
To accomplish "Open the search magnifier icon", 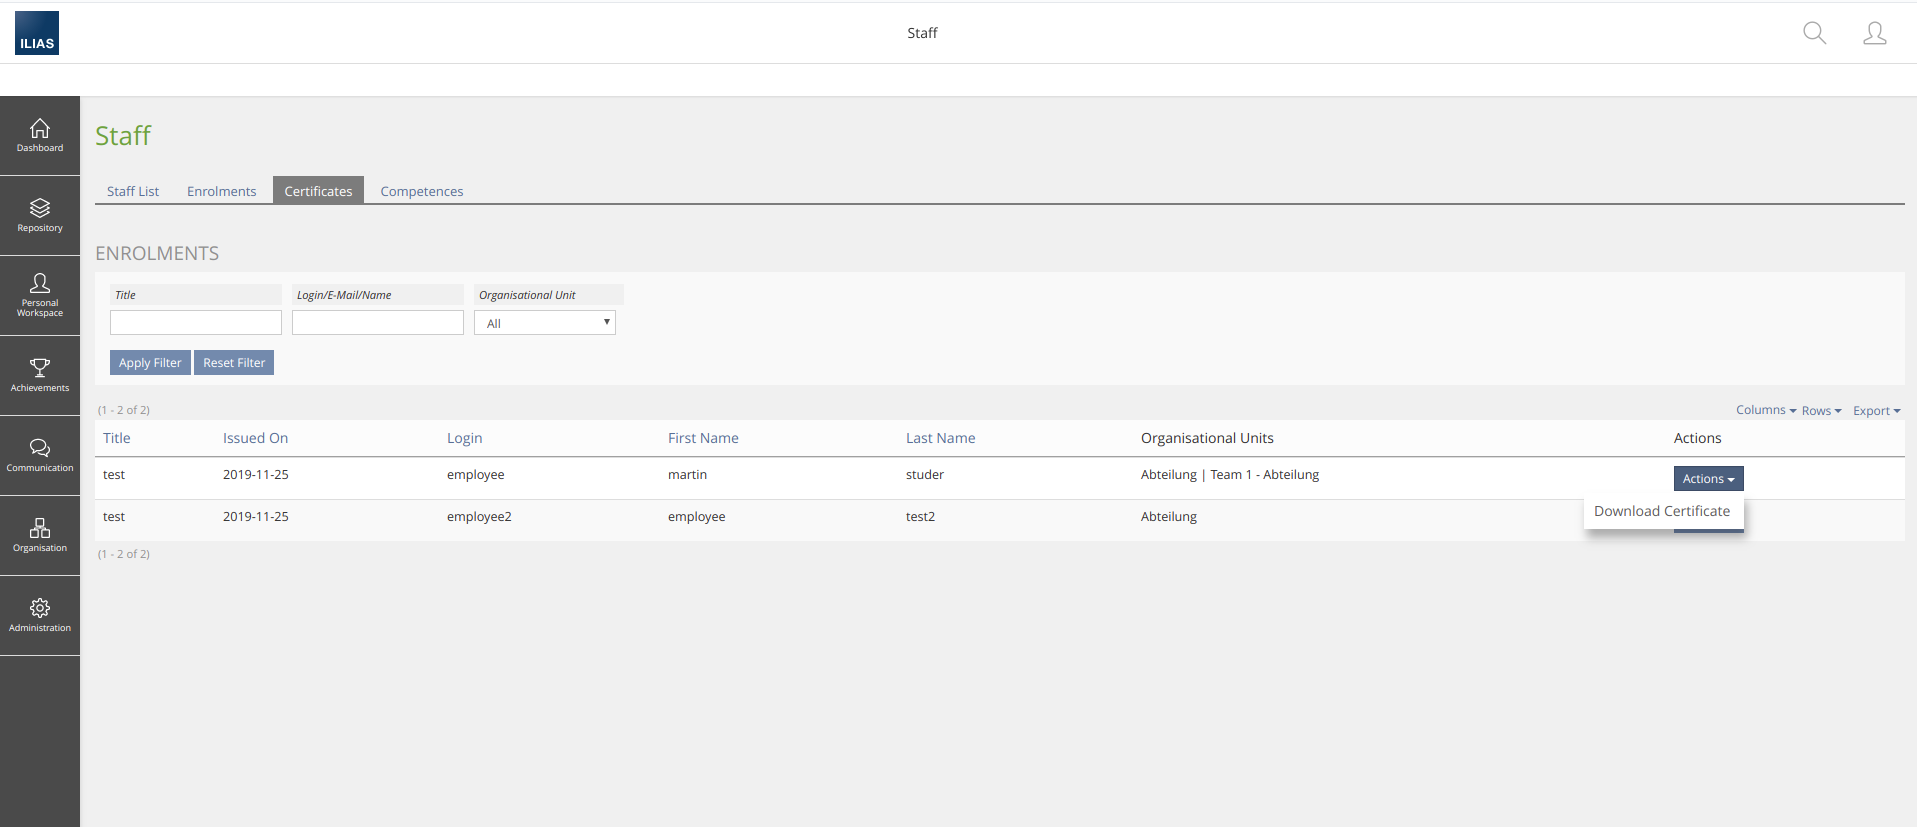I will pyautogui.click(x=1814, y=33).
